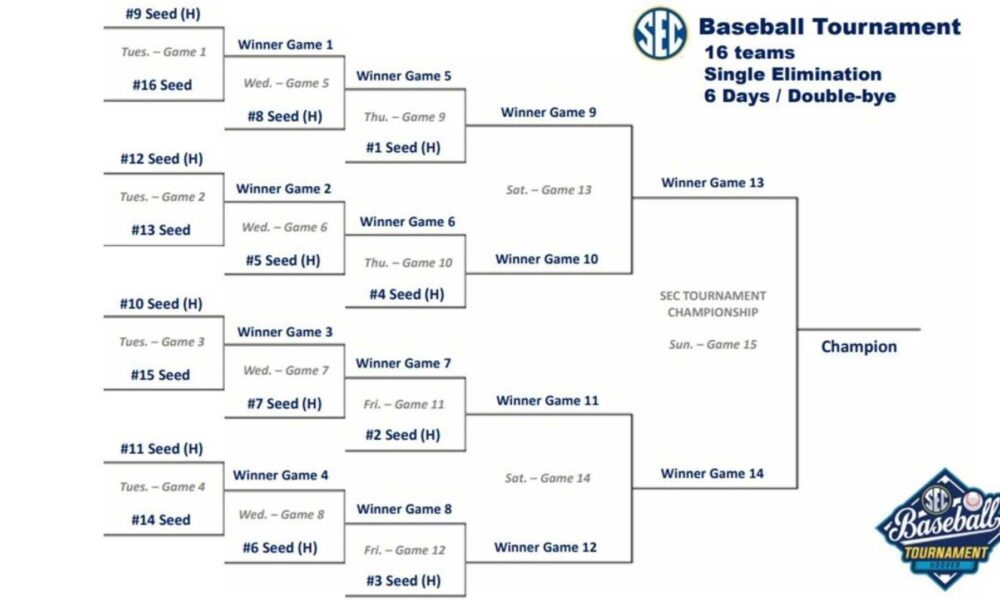Screen dimensions: 1000x600
Task: Click the Wed. – Game 6 label
Action: point(284,227)
